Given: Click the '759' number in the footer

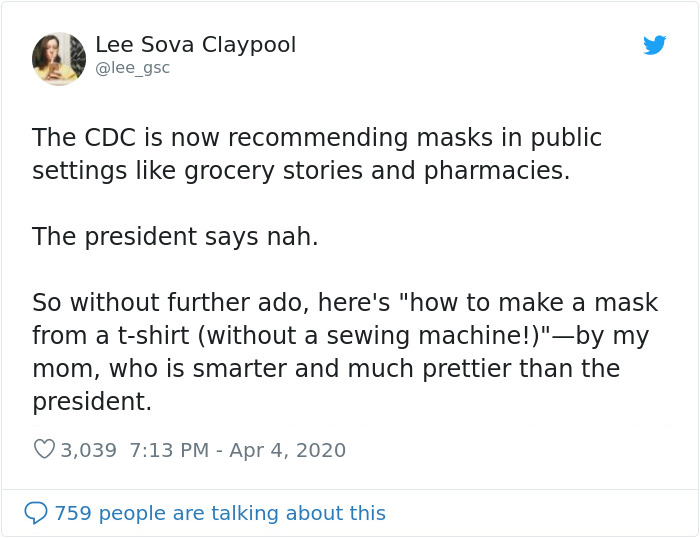Looking at the screenshot, I should pyautogui.click(x=73, y=513).
